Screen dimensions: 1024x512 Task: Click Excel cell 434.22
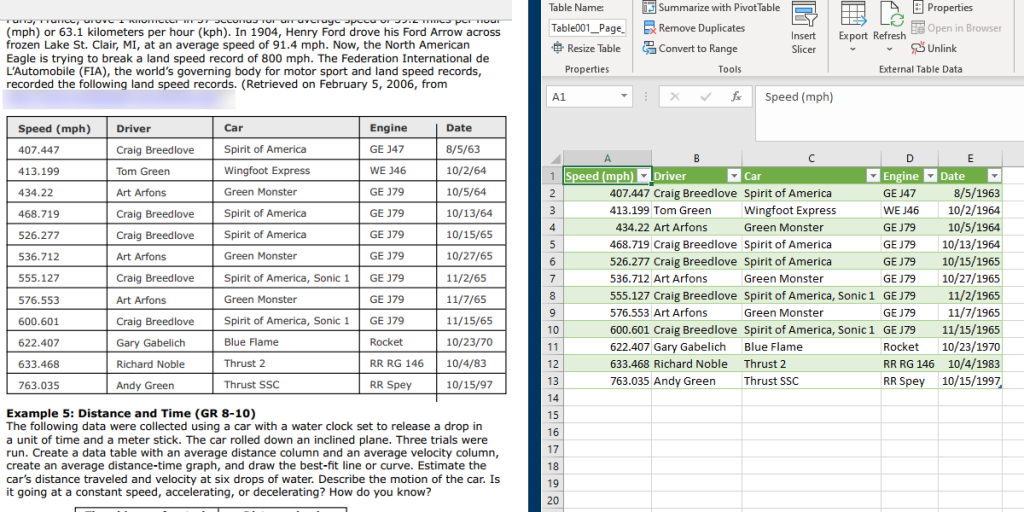(607, 227)
